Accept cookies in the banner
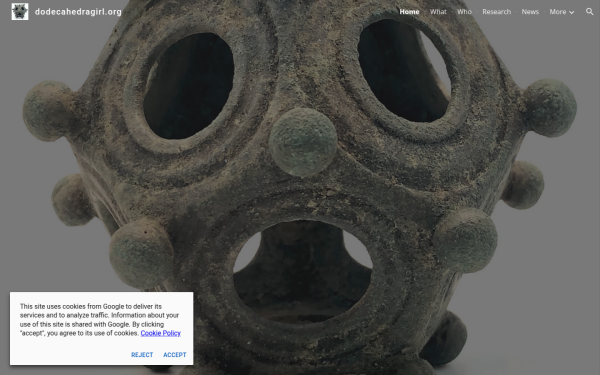This screenshot has height=375, width=600. coord(175,355)
